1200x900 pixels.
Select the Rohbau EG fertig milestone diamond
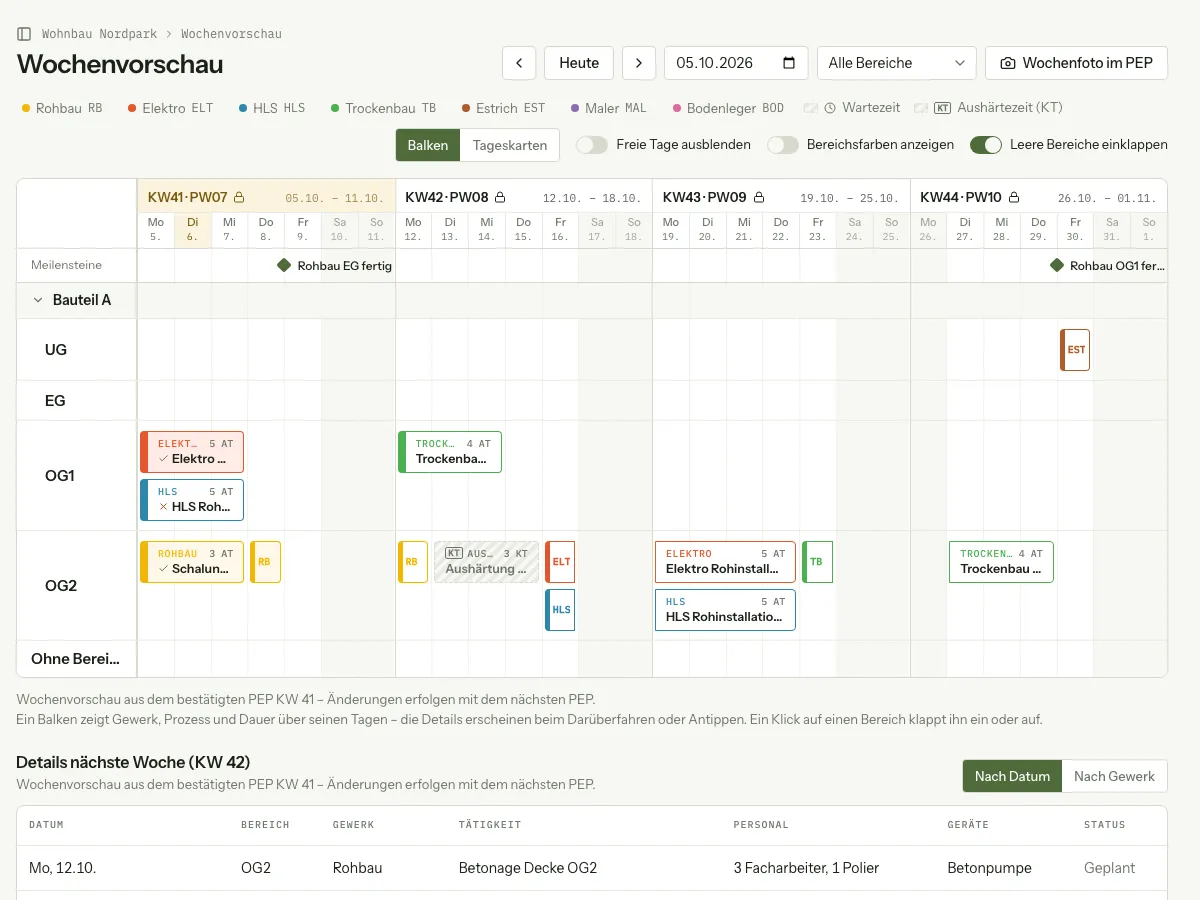tap(284, 266)
